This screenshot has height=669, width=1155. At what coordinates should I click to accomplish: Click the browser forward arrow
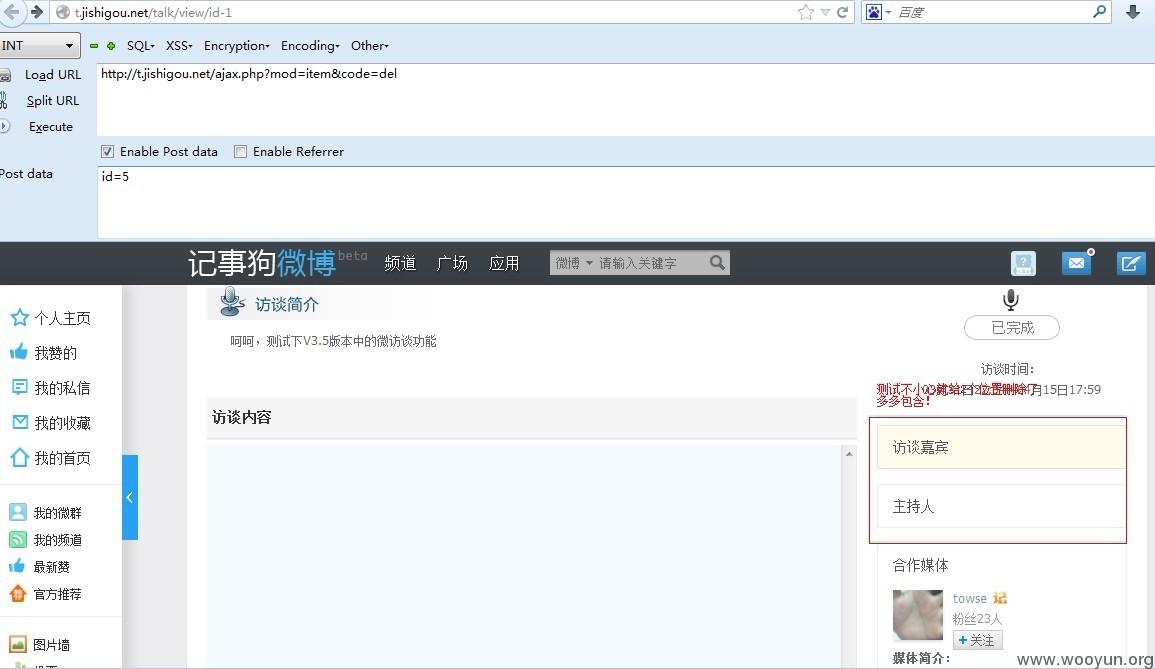tap(36, 12)
